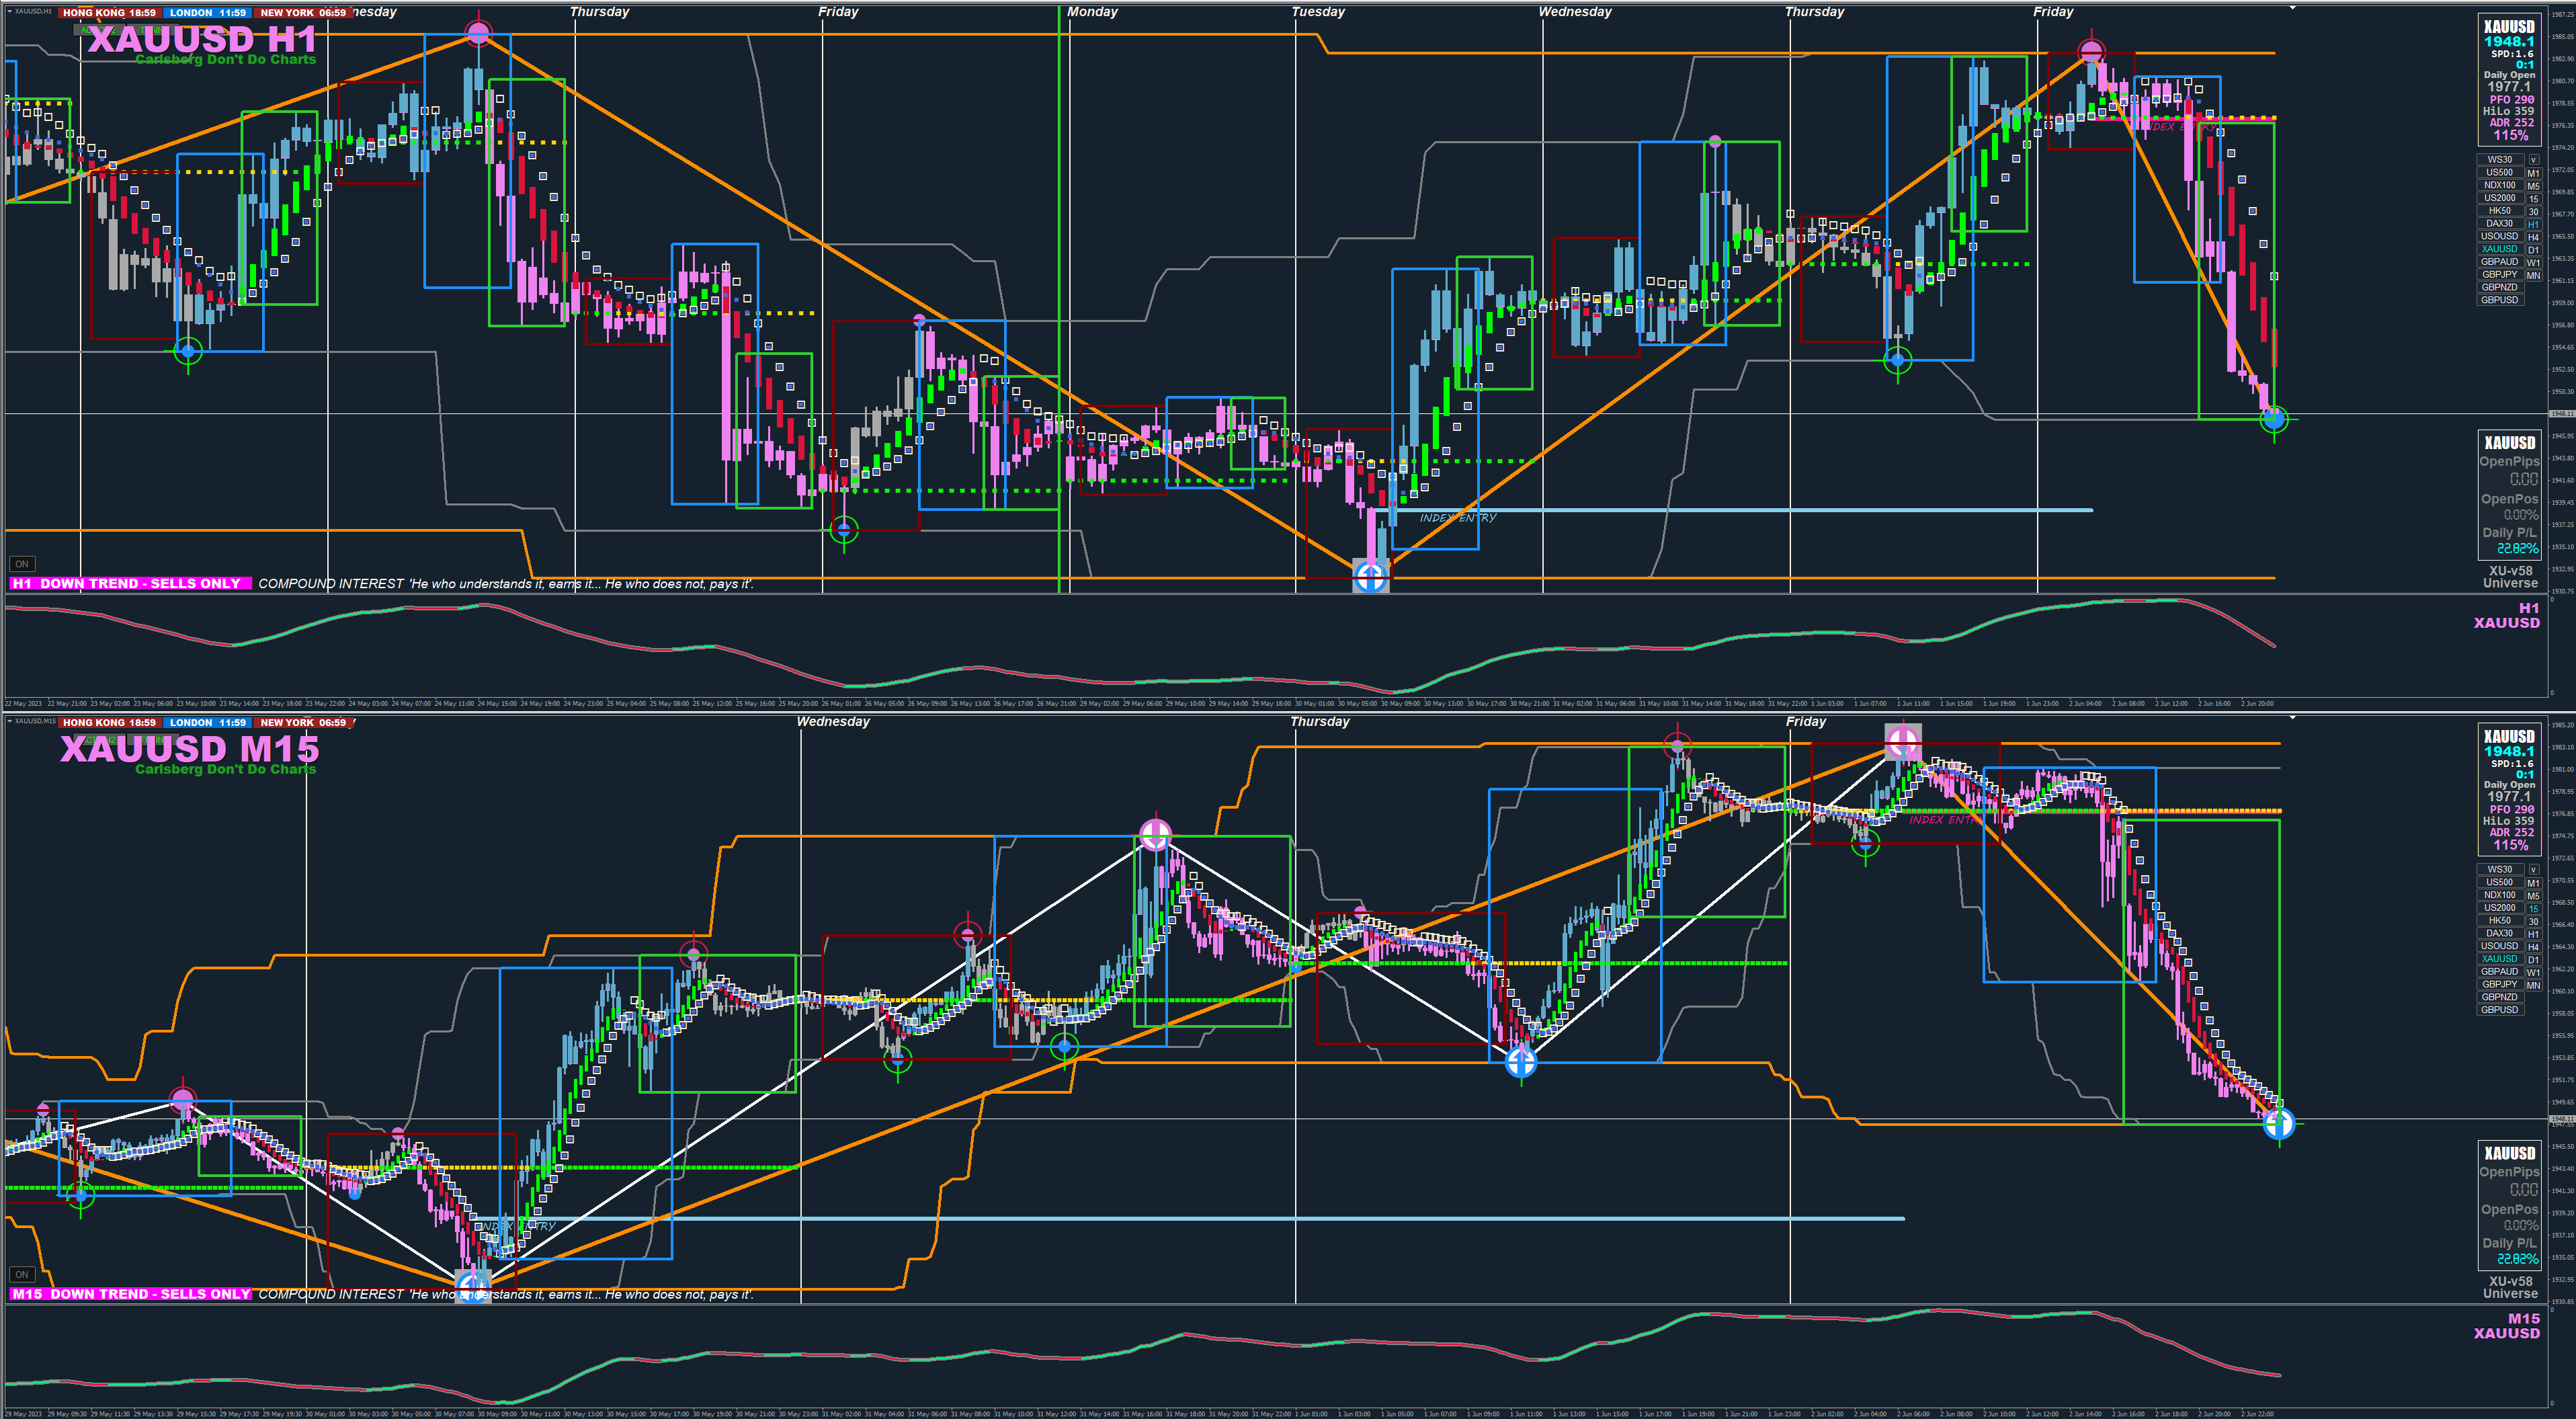Click the NDX100 symbol button in the H1 chart
This screenshot has height=1419, width=2576.
point(2499,185)
